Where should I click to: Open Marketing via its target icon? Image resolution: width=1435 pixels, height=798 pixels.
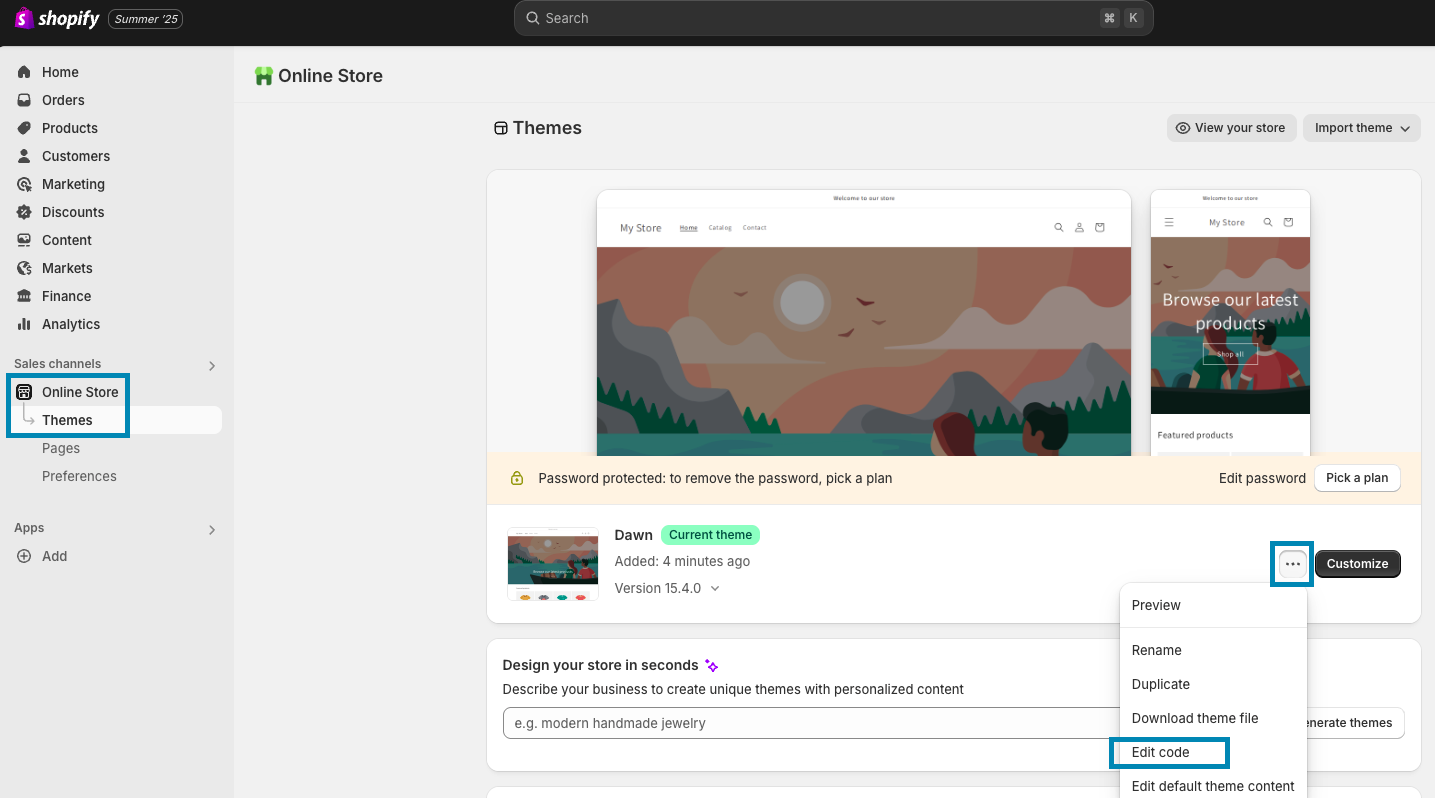(x=24, y=184)
